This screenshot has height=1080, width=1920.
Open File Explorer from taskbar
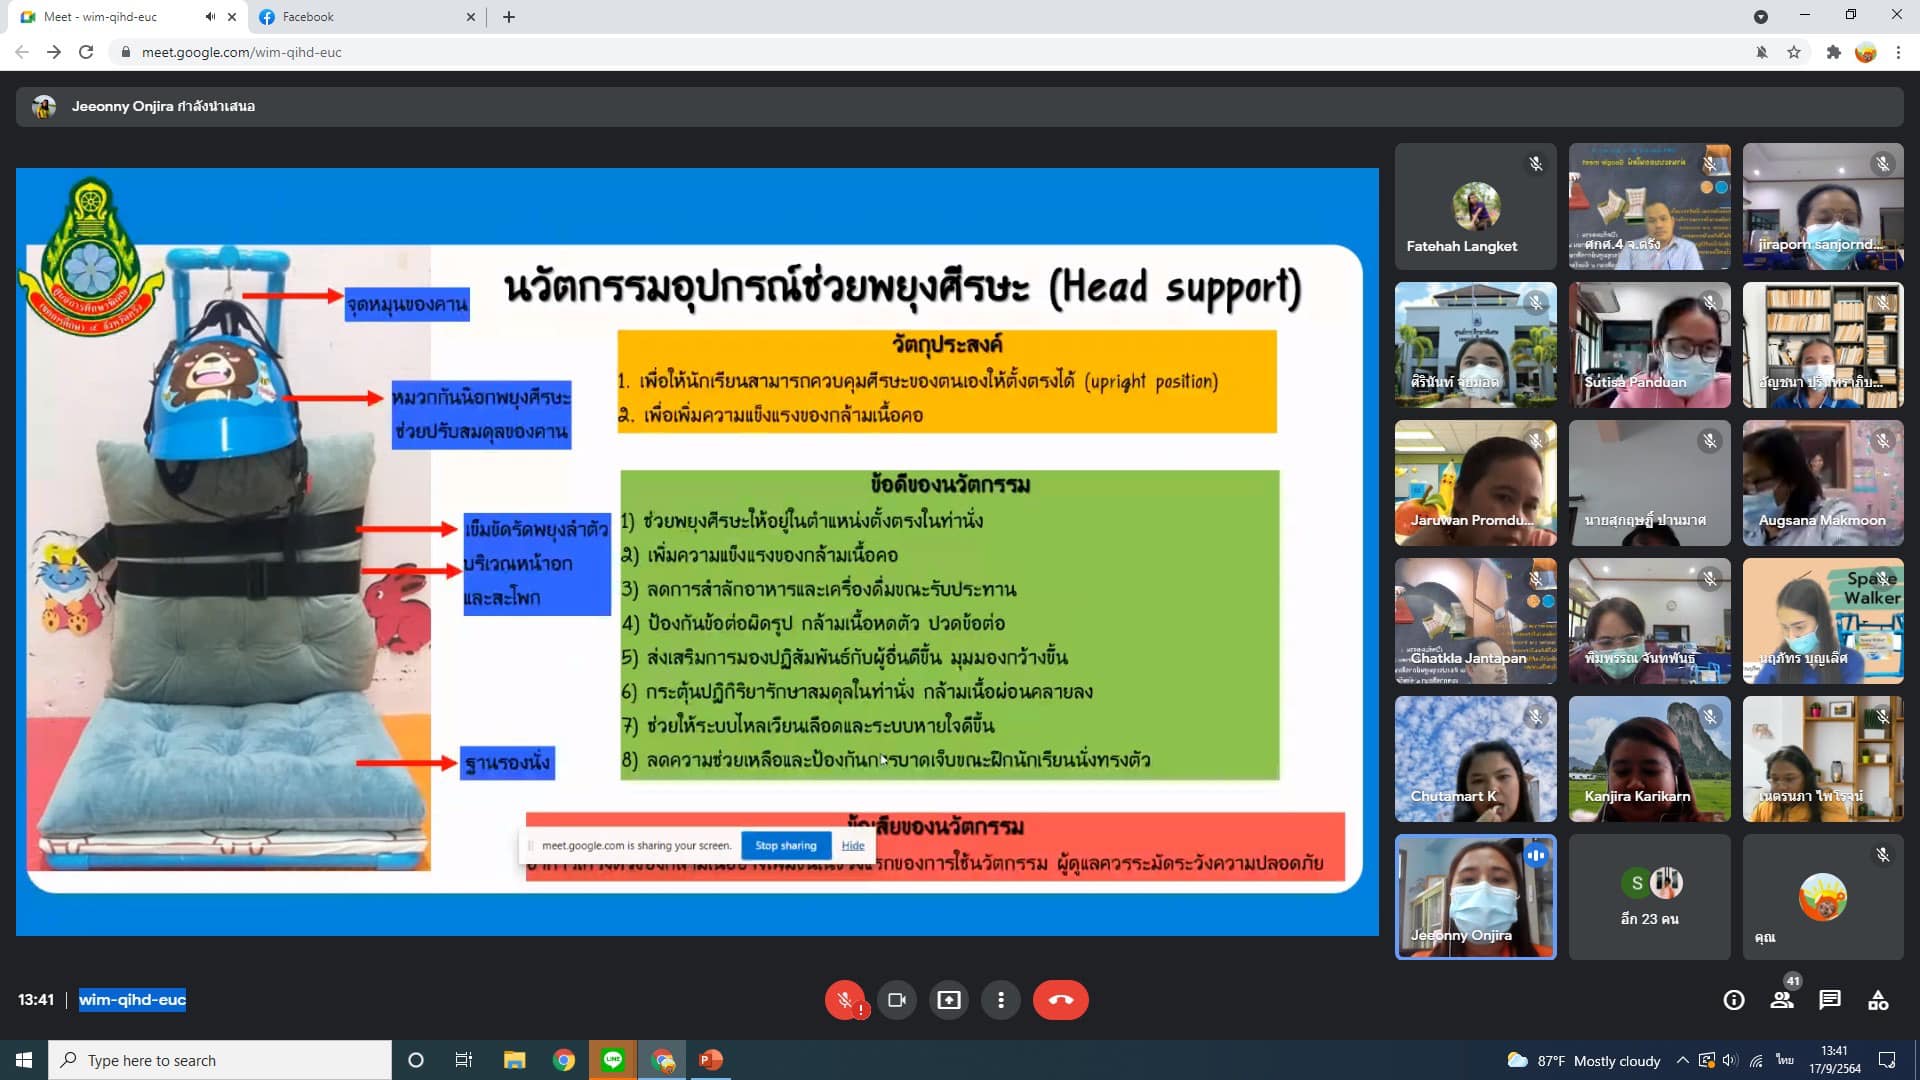(x=514, y=1060)
